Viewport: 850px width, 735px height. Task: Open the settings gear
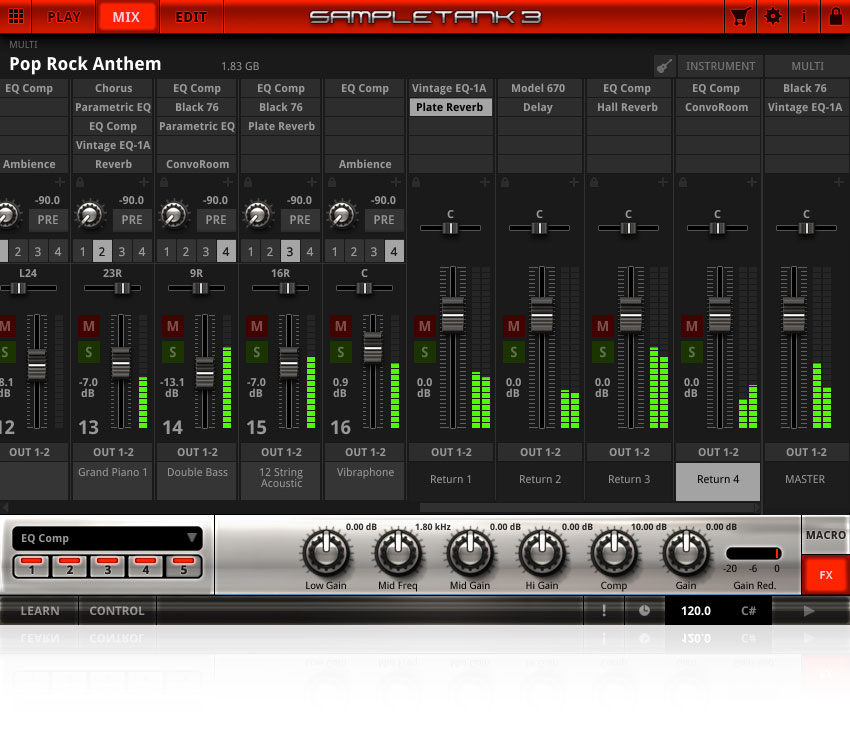(x=774, y=16)
